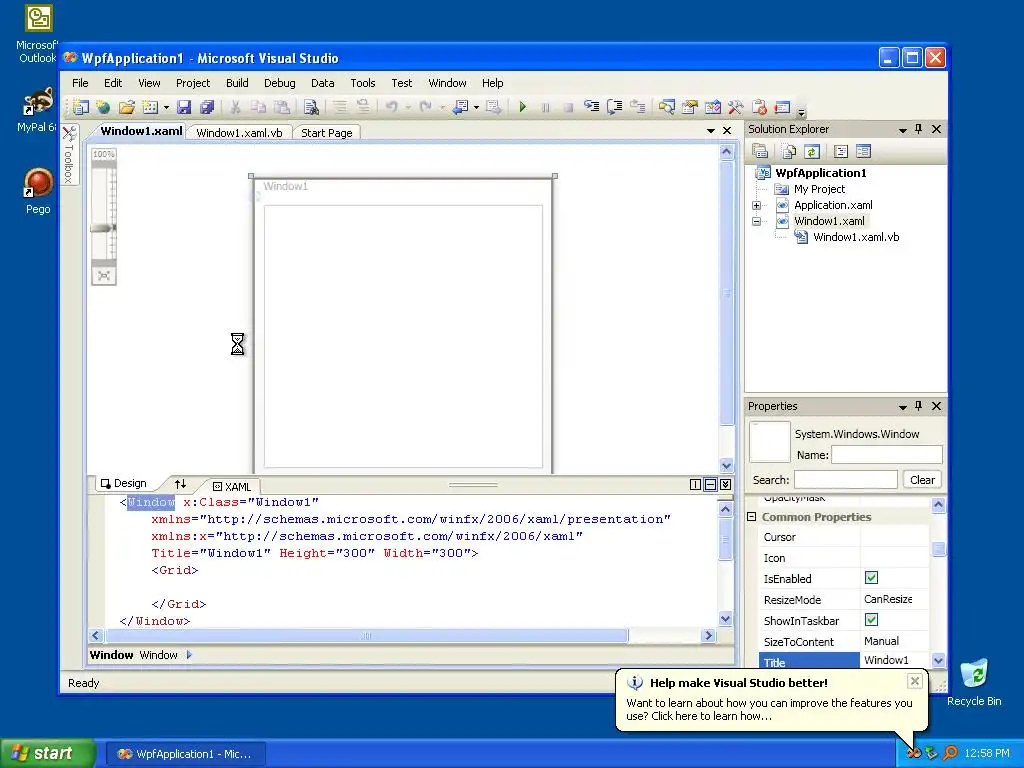Open the Project menu
The image size is (1024, 768).
[x=193, y=83]
